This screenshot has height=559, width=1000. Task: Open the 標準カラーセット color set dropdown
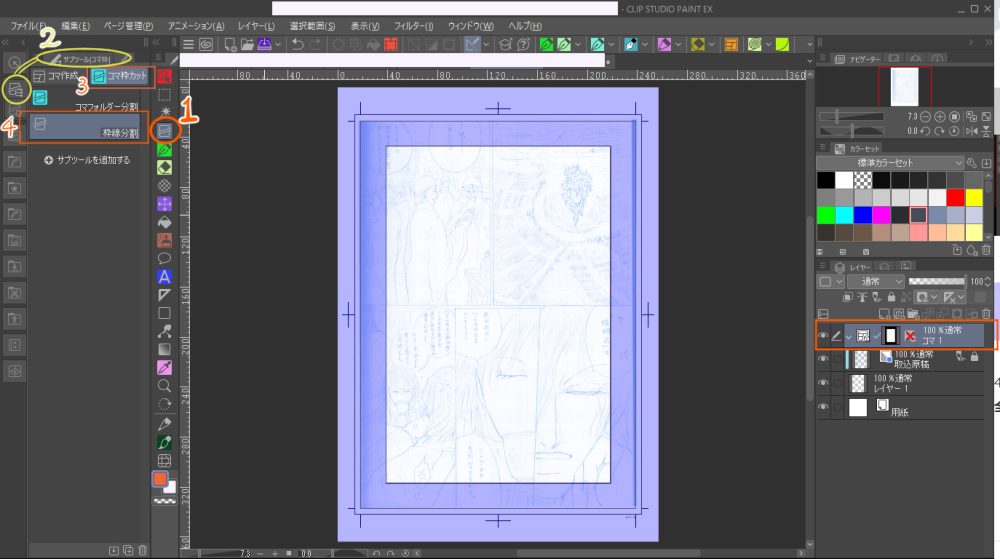click(889, 162)
